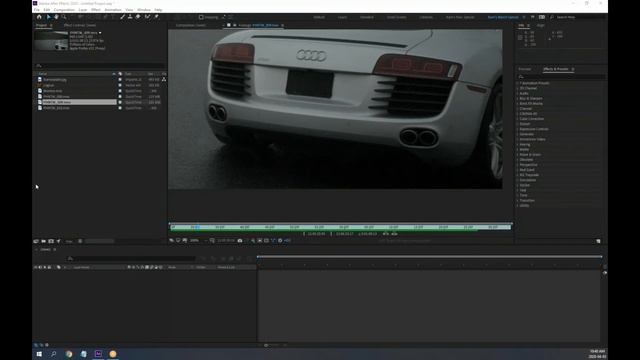Click the timeline work area bar
Screen dimensions: 640x360
[x=429, y=257]
